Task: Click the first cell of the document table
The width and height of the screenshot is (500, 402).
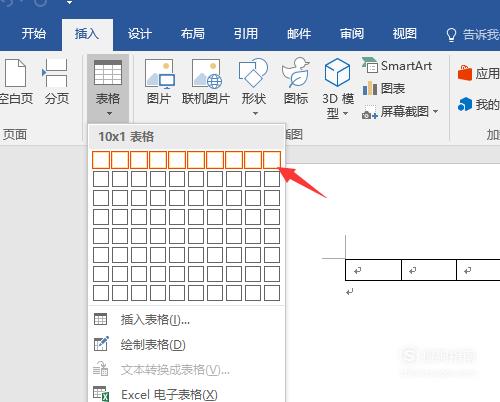Action: (373, 270)
